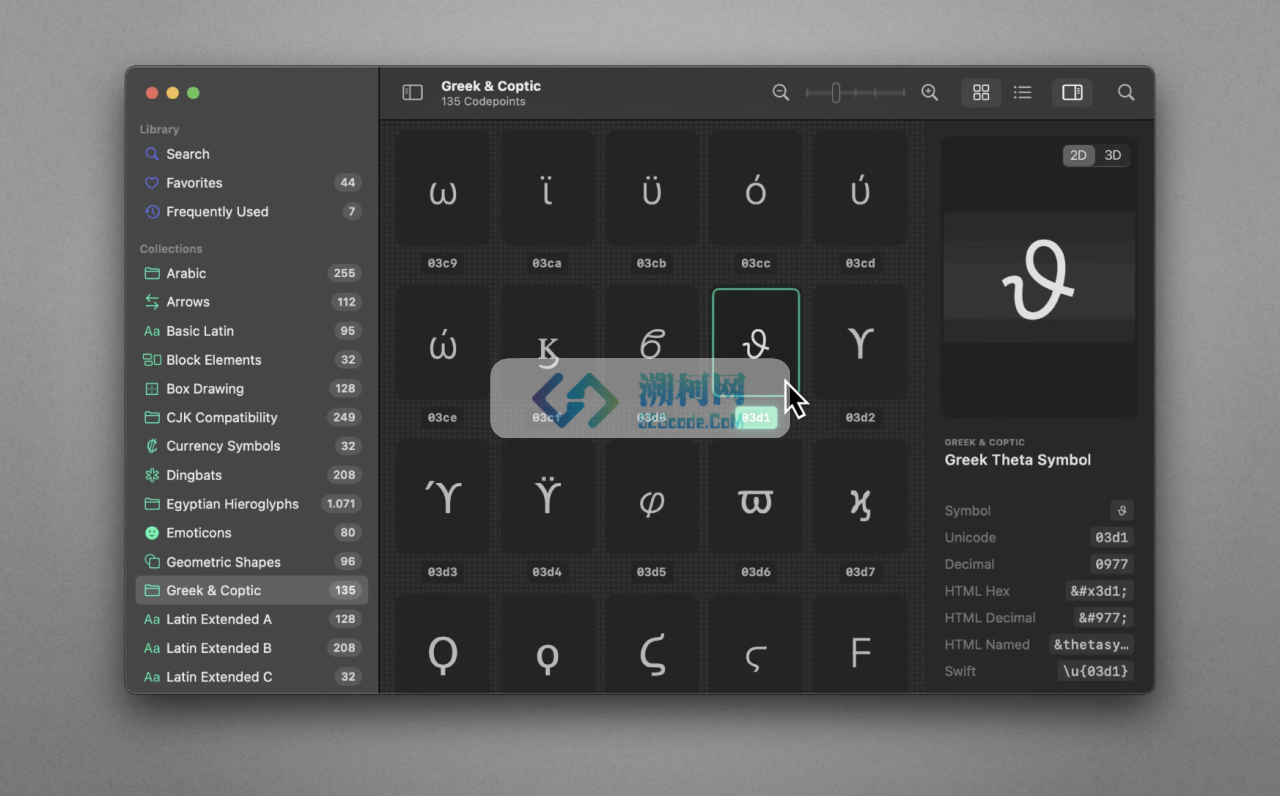Select the Dingbats collection
Viewport: 1280px width, 796px height.
coord(251,475)
